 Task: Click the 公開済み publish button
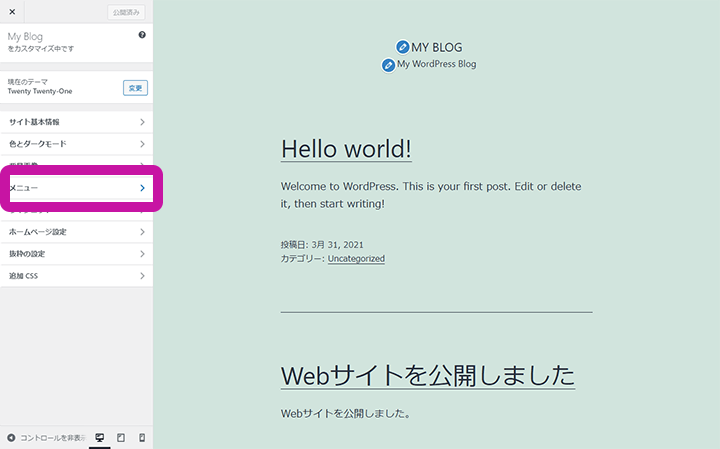126,13
